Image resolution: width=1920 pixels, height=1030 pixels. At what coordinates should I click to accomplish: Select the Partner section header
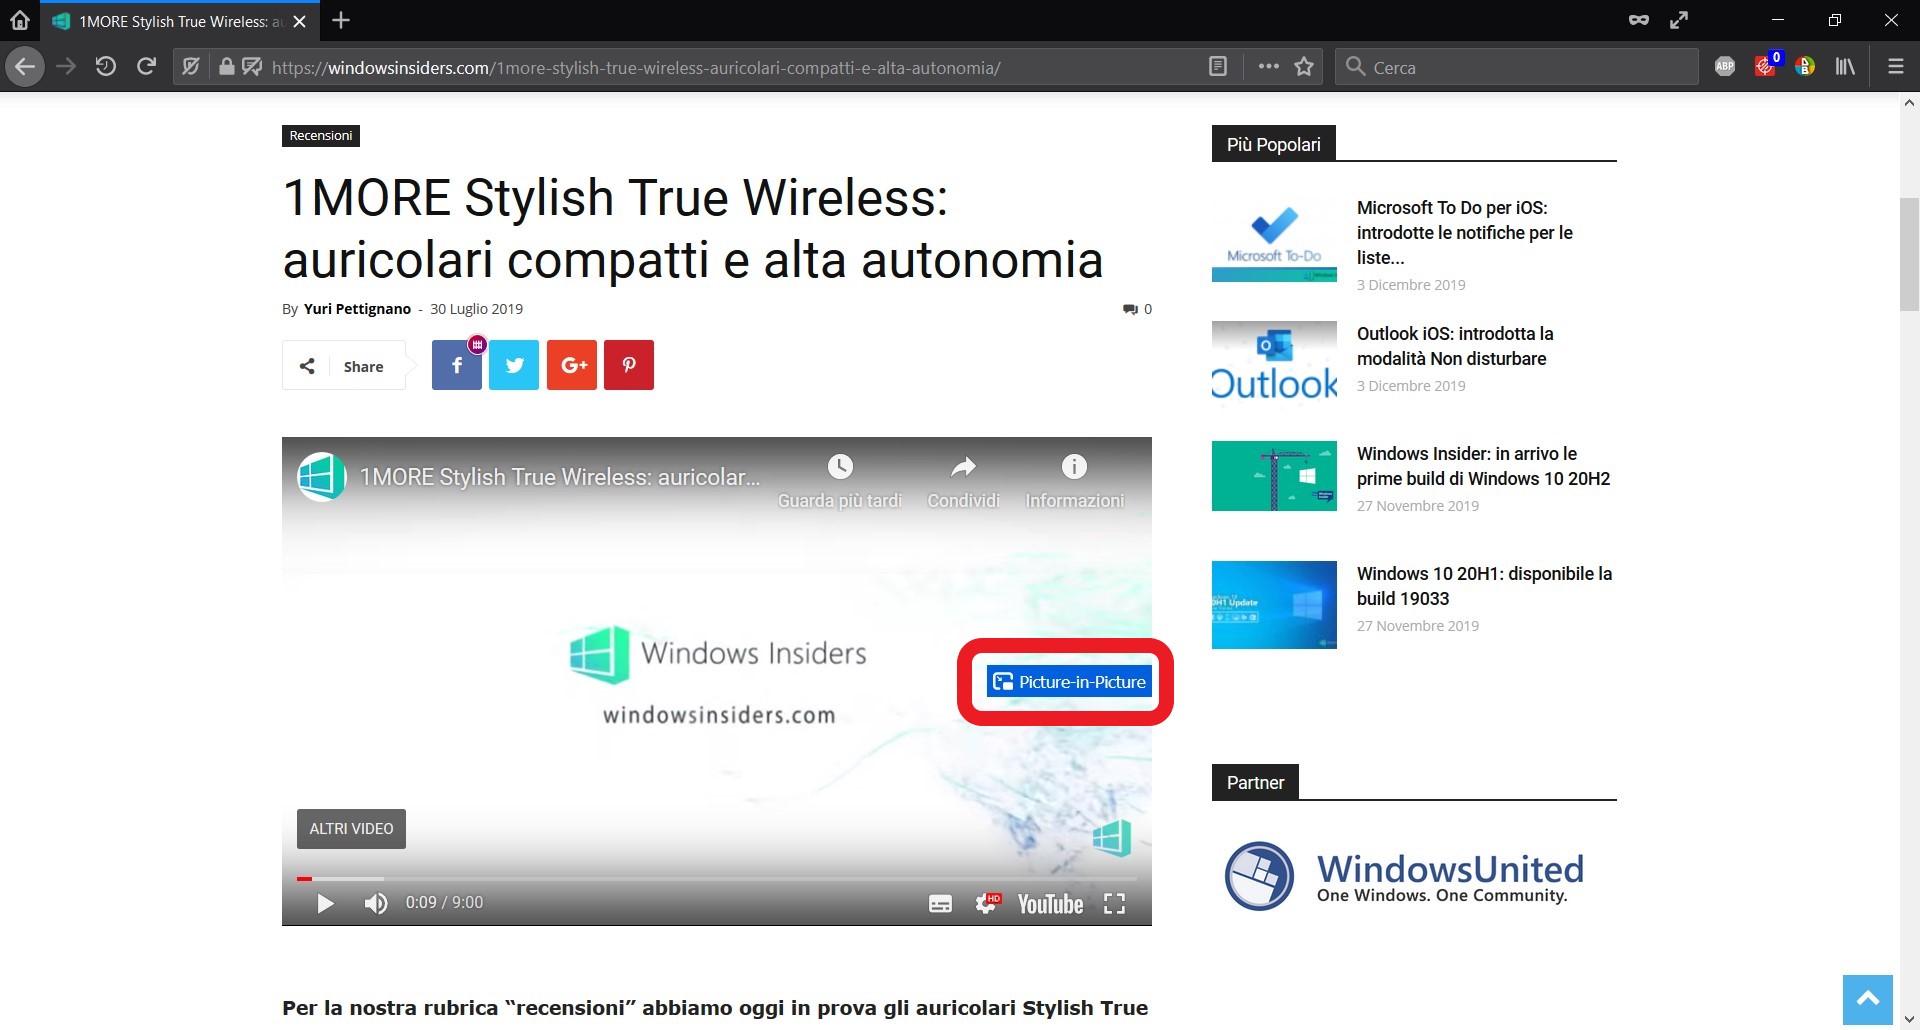[x=1255, y=782]
